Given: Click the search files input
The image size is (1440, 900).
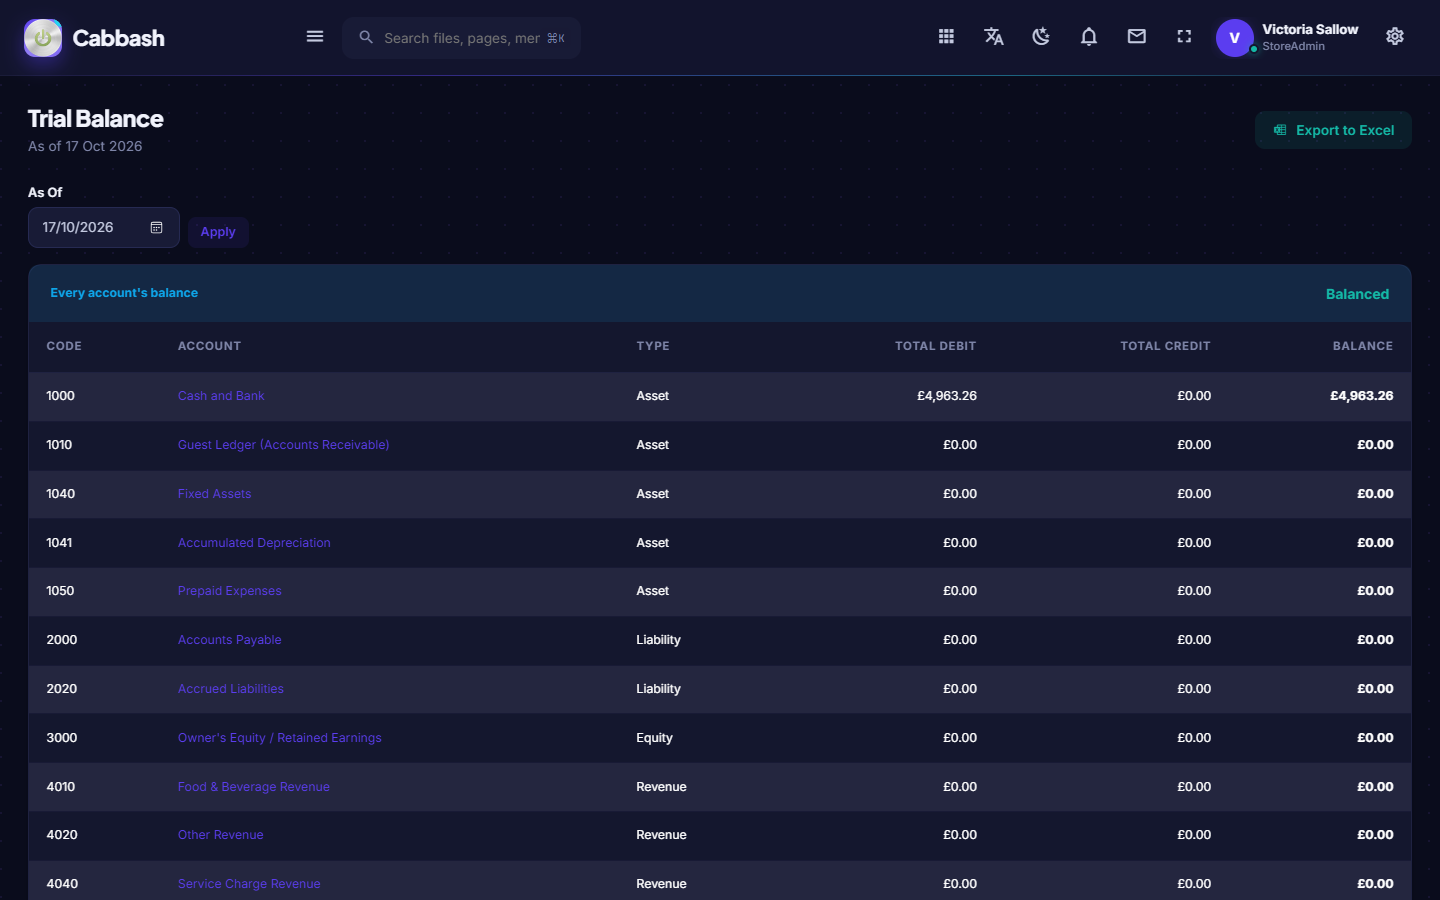Looking at the screenshot, I should (x=463, y=38).
